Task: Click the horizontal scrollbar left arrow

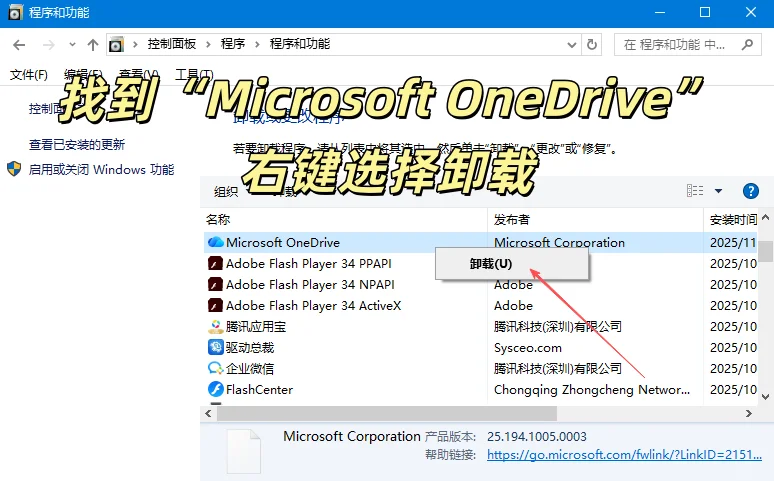Action: tap(208, 414)
